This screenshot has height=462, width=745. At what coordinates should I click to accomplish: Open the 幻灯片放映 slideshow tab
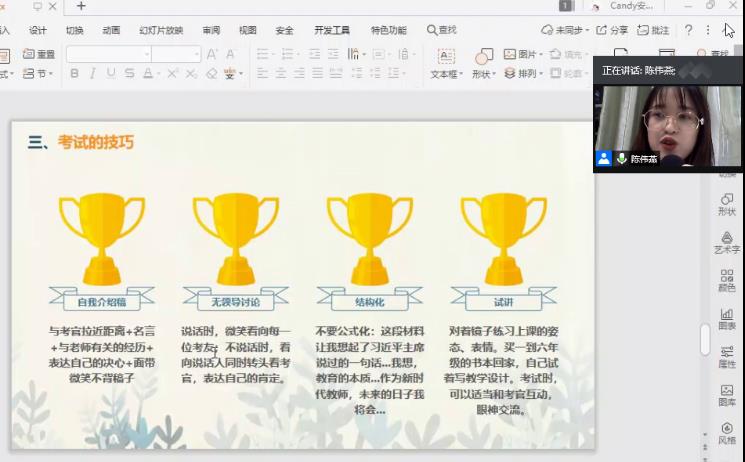click(161, 30)
